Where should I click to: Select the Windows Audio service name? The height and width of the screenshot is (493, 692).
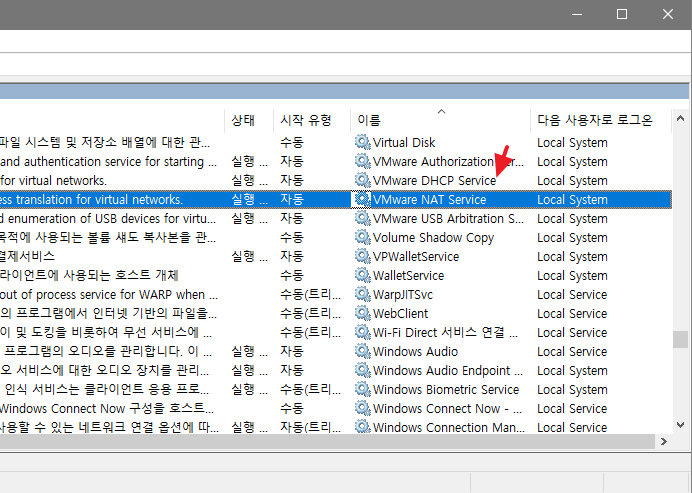click(415, 351)
